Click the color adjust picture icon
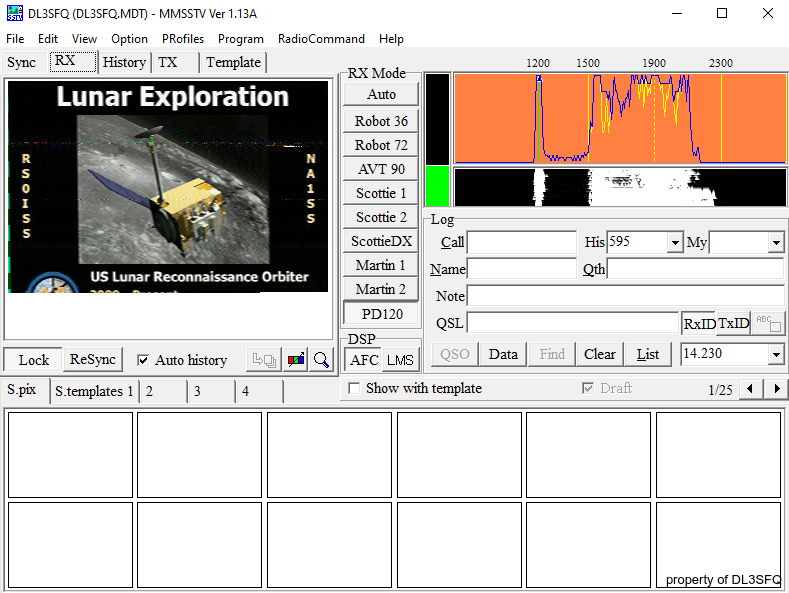 (x=296, y=360)
